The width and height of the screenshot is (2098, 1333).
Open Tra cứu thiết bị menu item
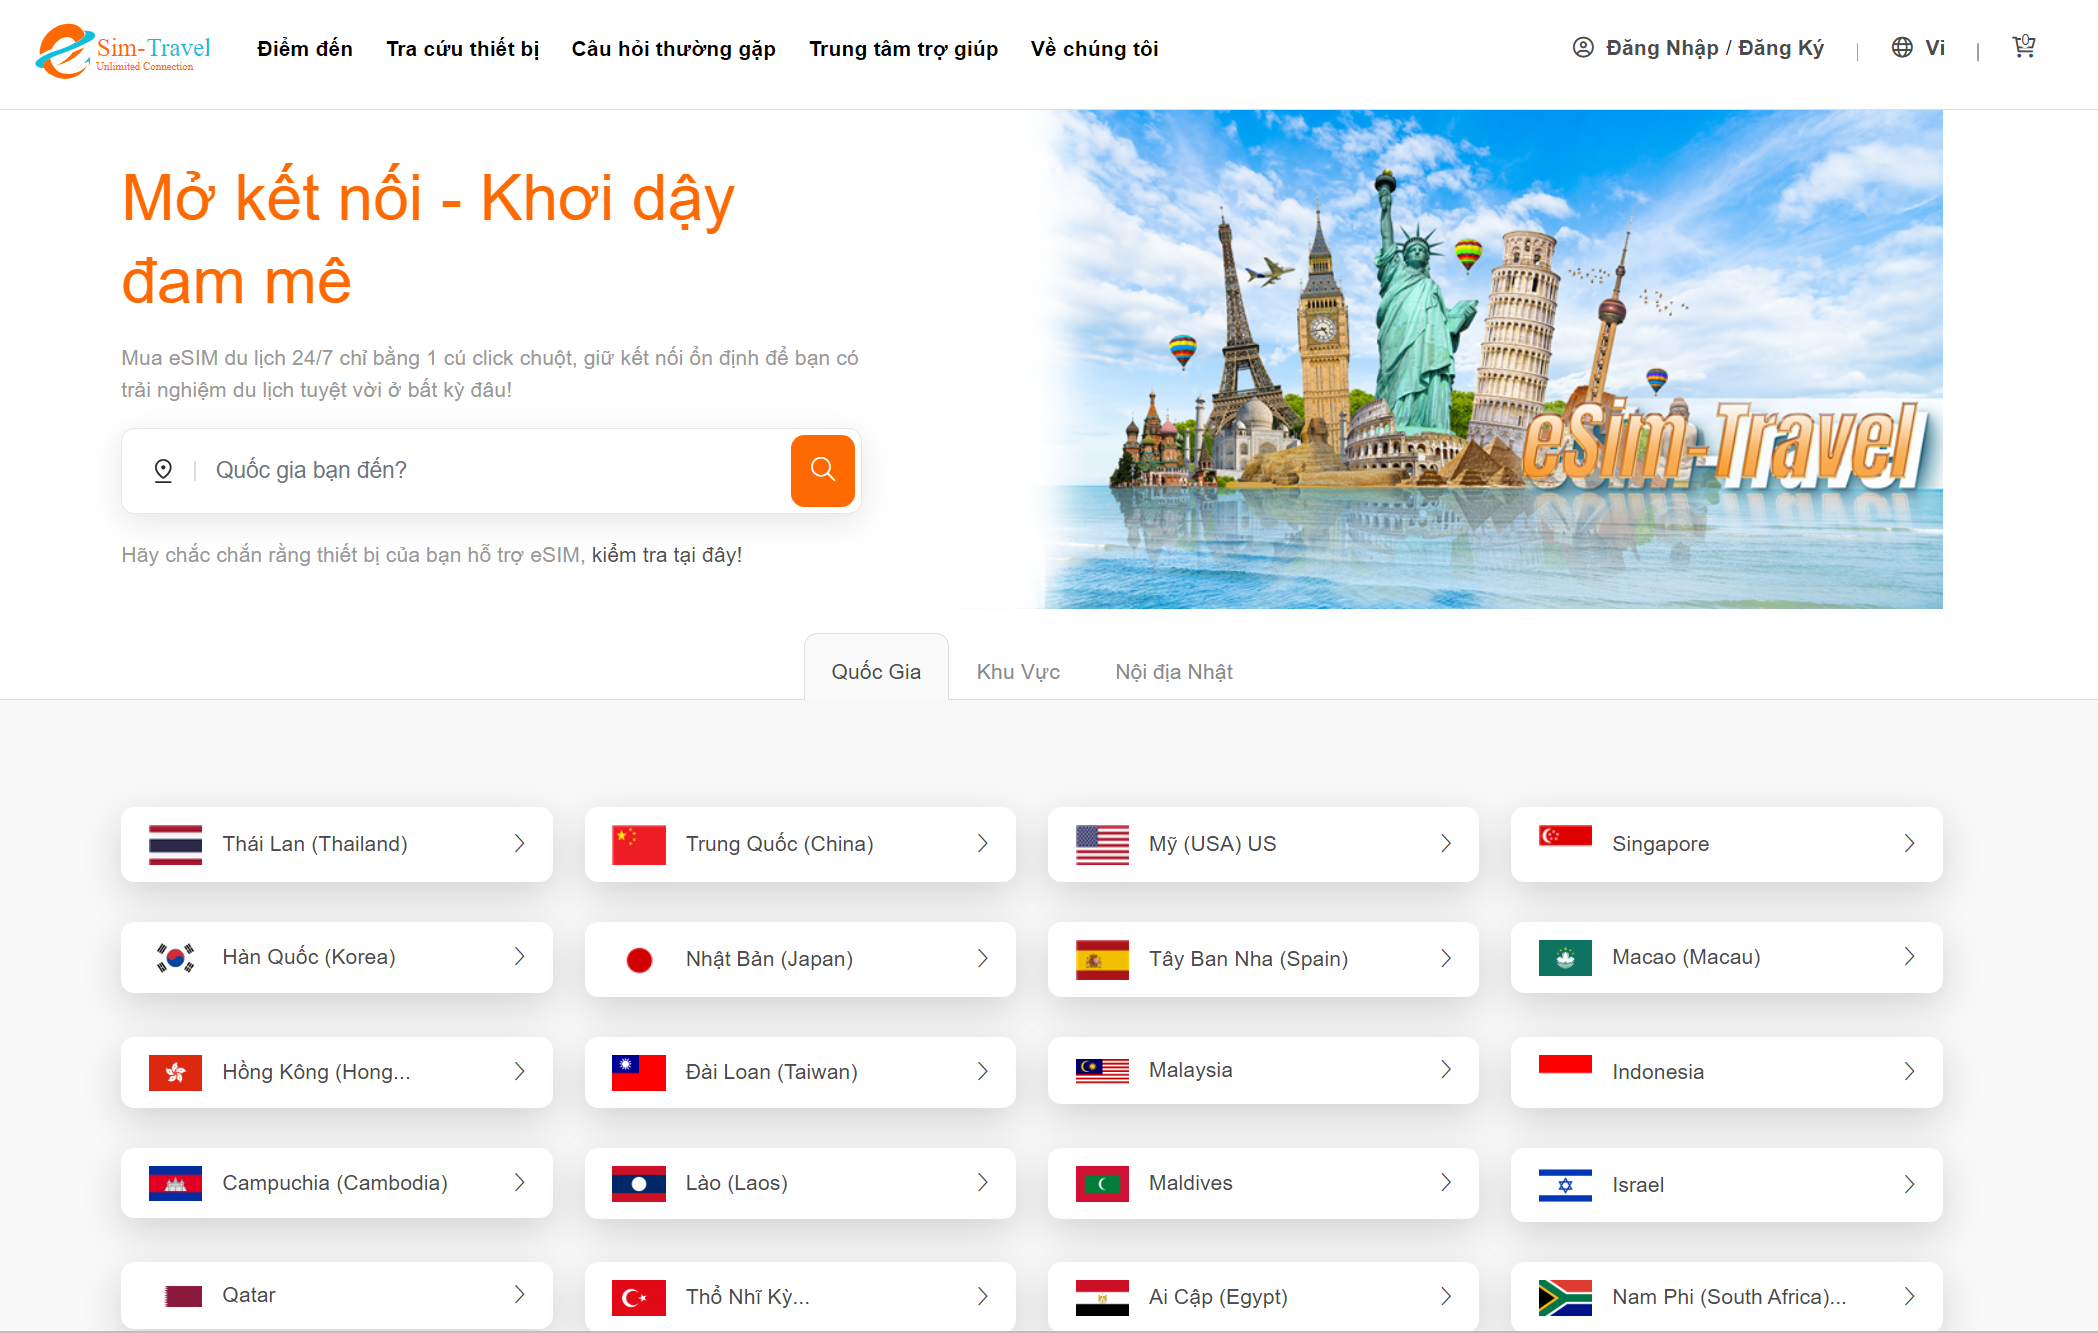click(x=463, y=49)
